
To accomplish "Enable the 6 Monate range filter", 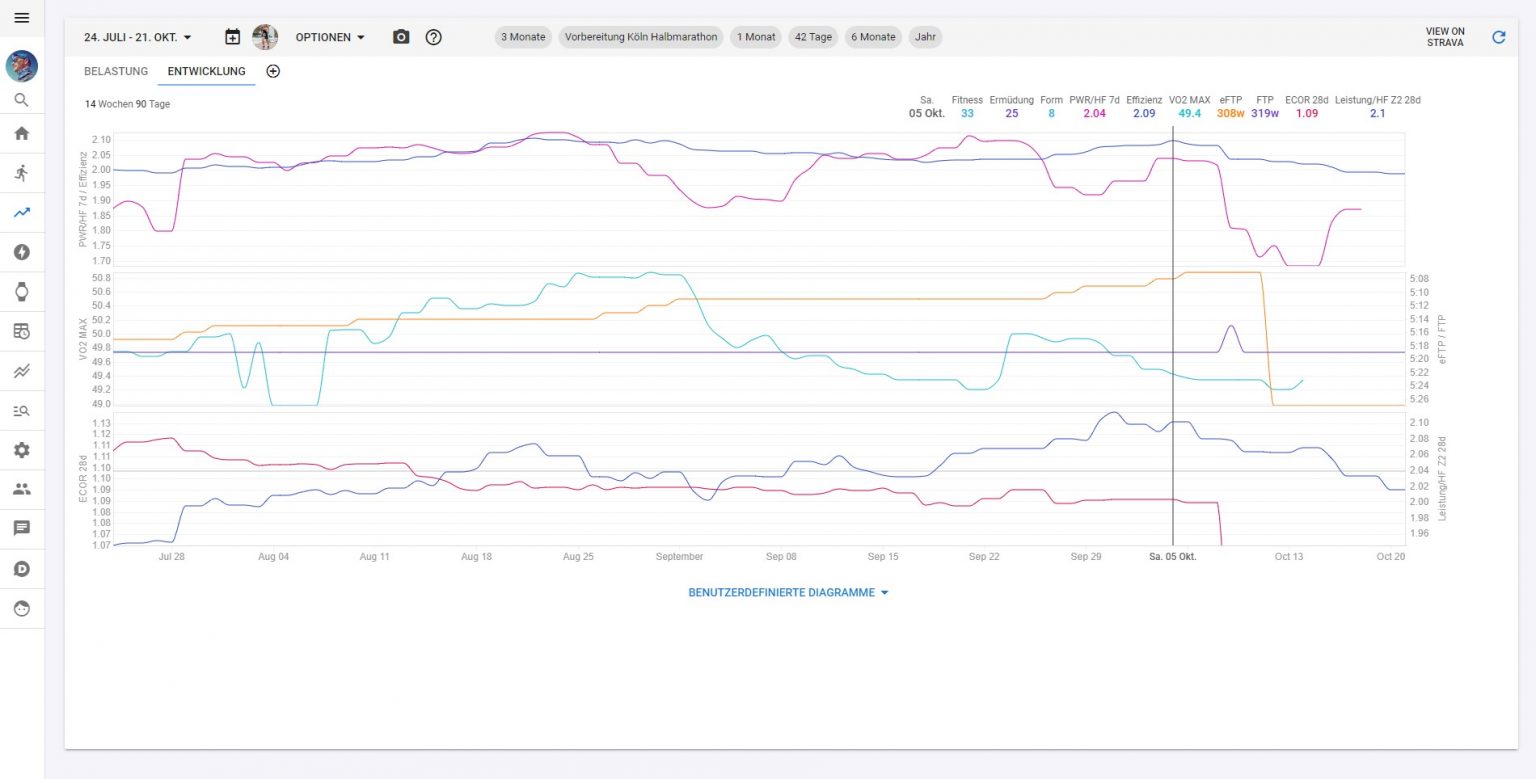I will coord(872,37).
